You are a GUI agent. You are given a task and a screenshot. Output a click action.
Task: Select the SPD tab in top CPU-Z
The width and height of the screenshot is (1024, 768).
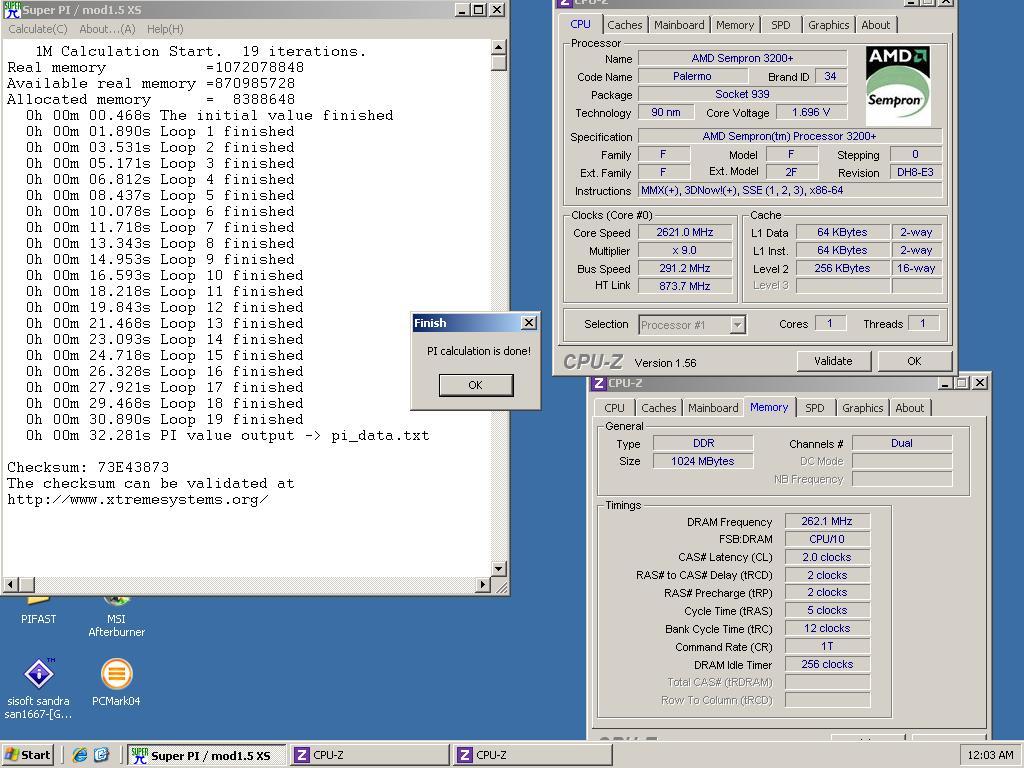coord(780,25)
